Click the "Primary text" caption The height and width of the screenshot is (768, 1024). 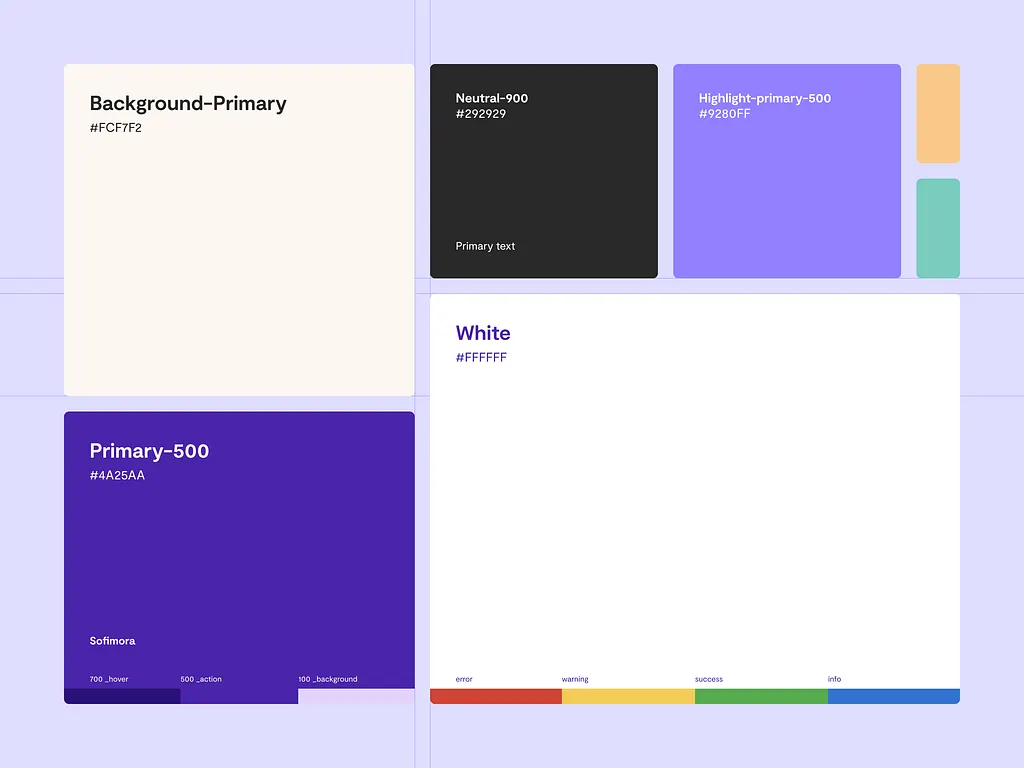(485, 246)
